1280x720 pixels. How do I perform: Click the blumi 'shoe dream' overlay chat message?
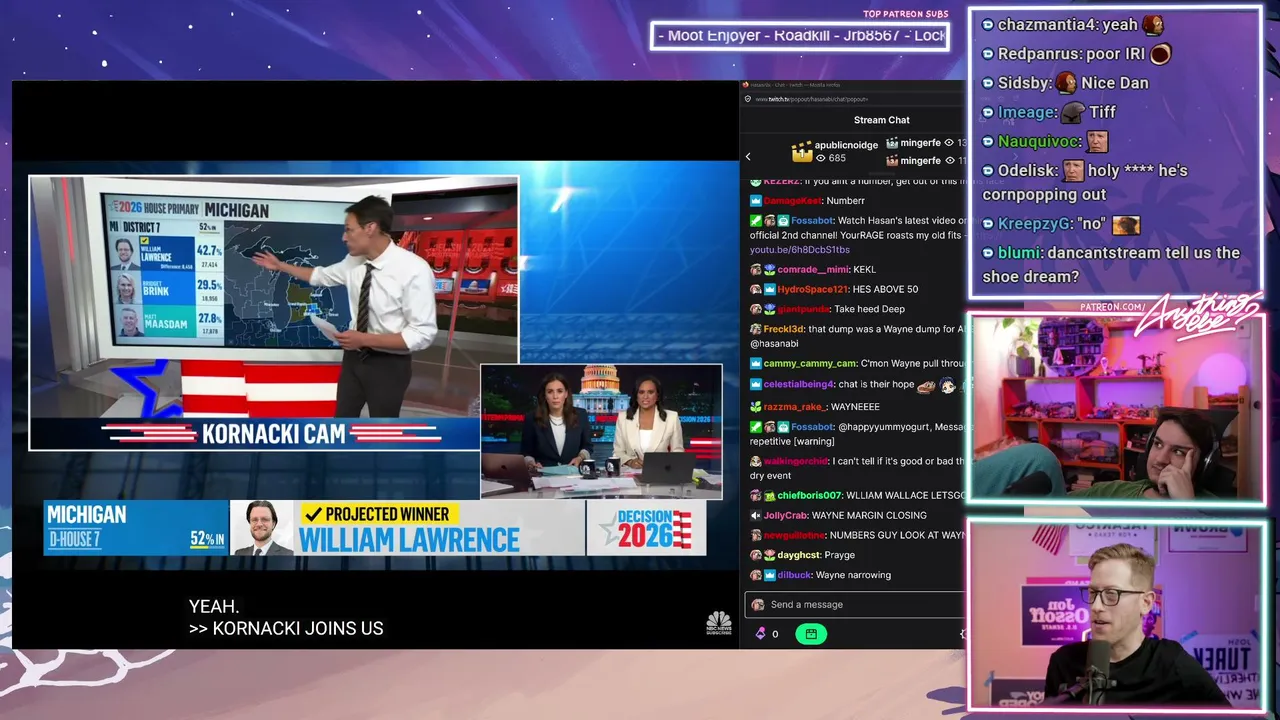[1111, 265]
